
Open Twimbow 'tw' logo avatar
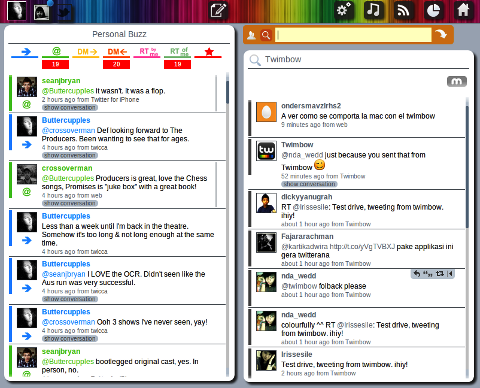[x=266, y=151]
